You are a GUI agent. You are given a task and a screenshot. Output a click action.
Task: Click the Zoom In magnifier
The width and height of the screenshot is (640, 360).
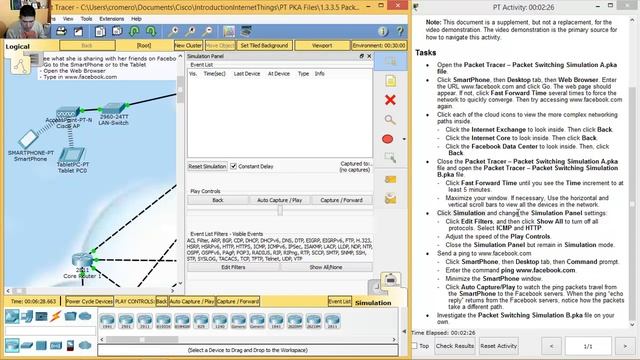tap(173, 31)
